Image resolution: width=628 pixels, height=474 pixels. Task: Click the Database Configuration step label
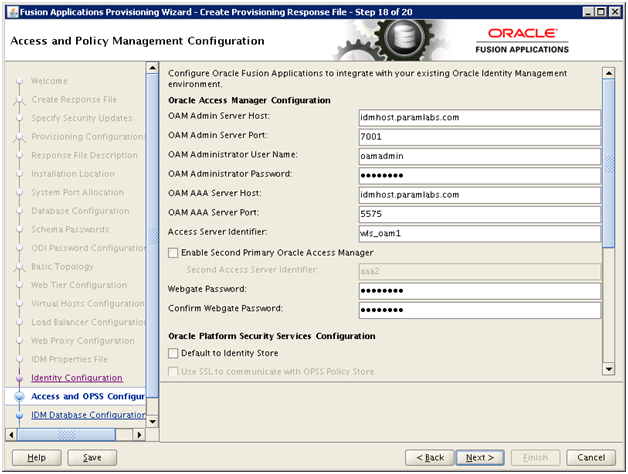tap(80, 211)
